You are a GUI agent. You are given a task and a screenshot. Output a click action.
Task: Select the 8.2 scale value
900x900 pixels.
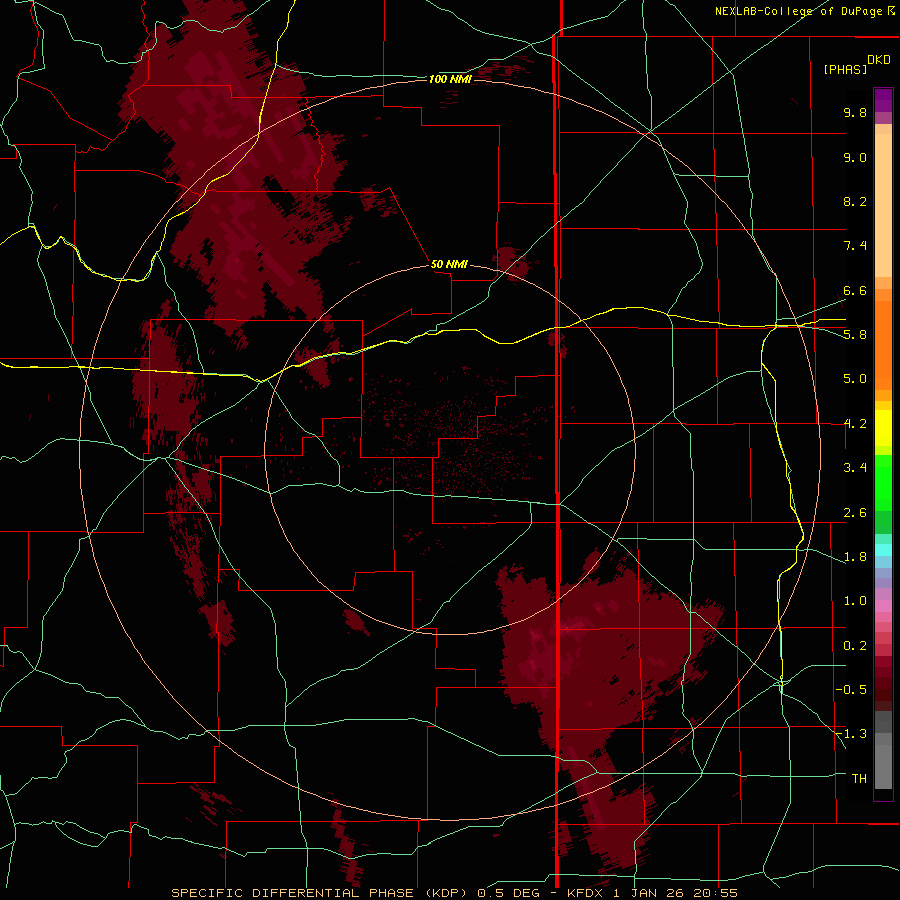point(855,201)
